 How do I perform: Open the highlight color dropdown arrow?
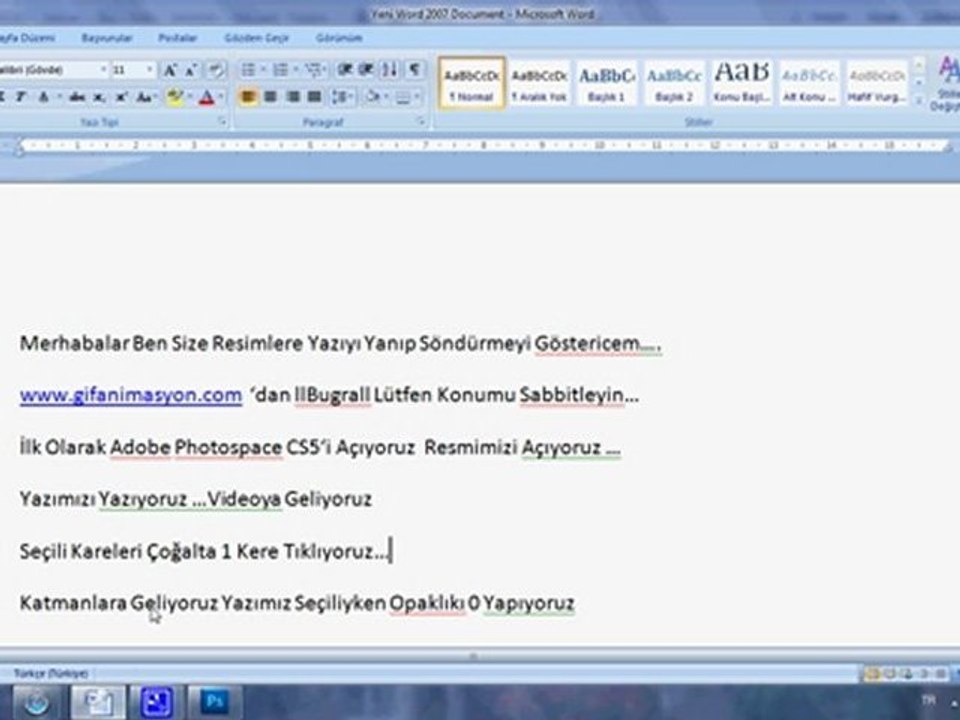(x=190, y=97)
